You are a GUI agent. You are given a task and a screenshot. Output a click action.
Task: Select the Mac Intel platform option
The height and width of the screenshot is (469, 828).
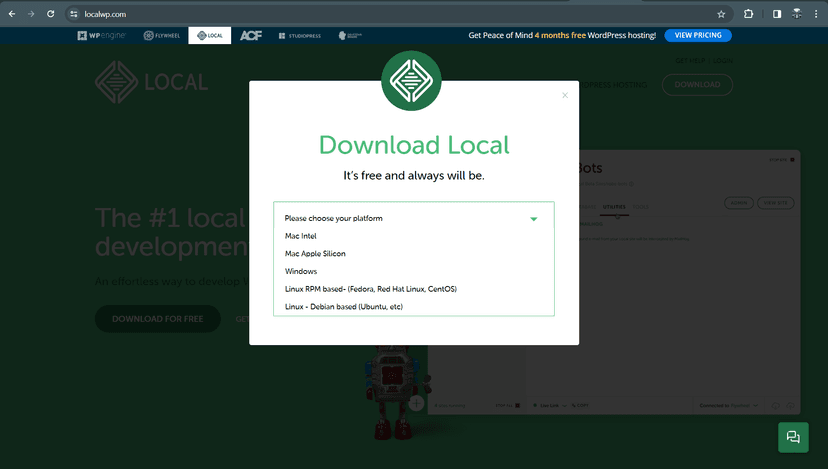(x=300, y=236)
